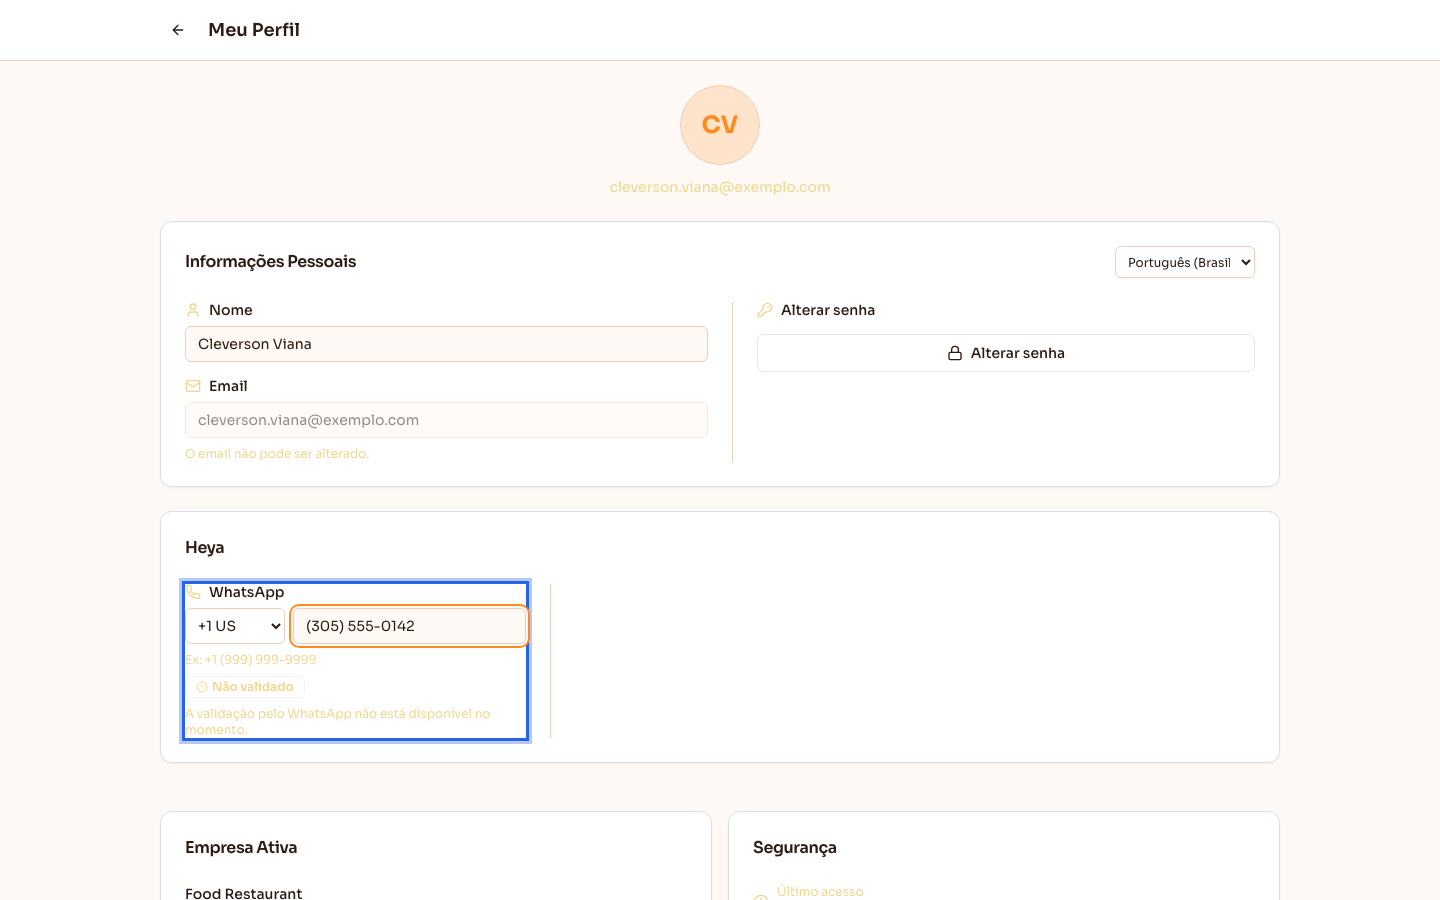Click the Heya section heading
The height and width of the screenshot is (900, 1440).
pos(205,547)
